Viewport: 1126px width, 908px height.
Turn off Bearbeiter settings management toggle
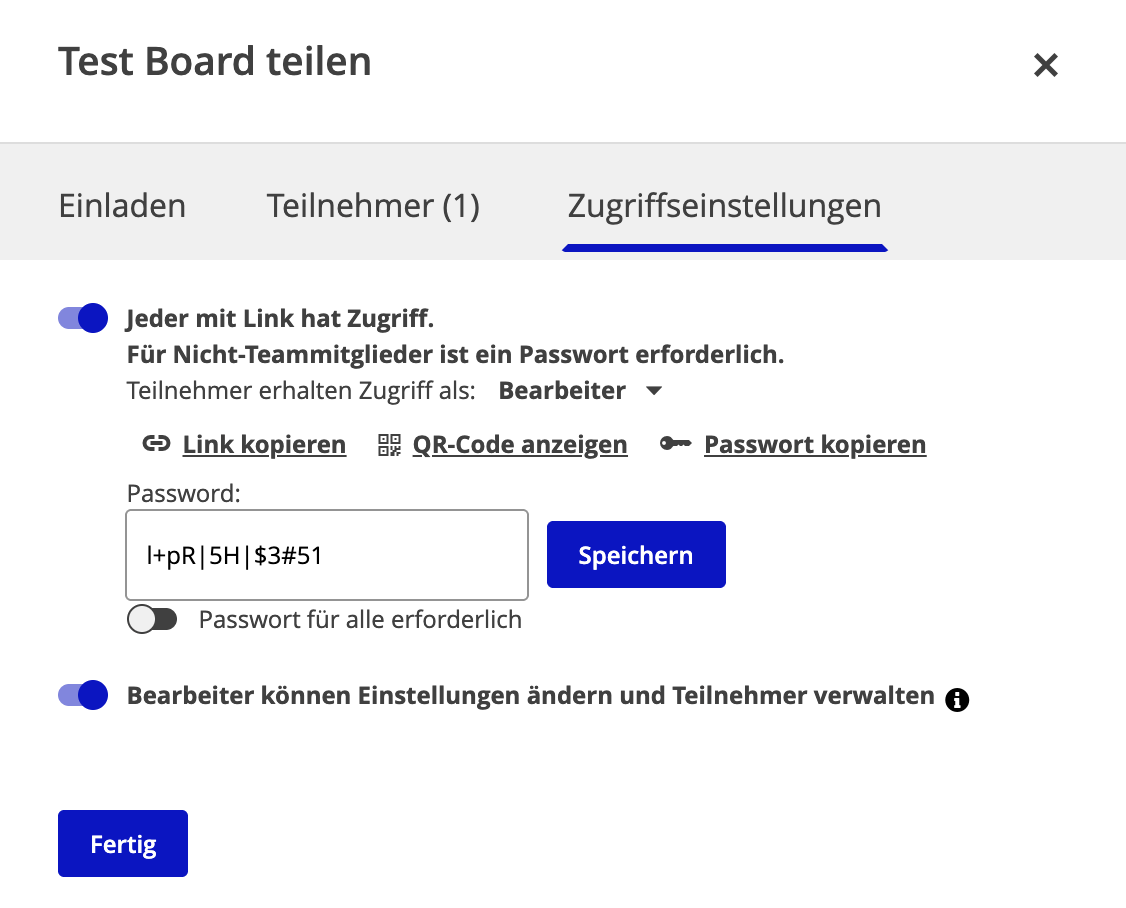[82, 694]
